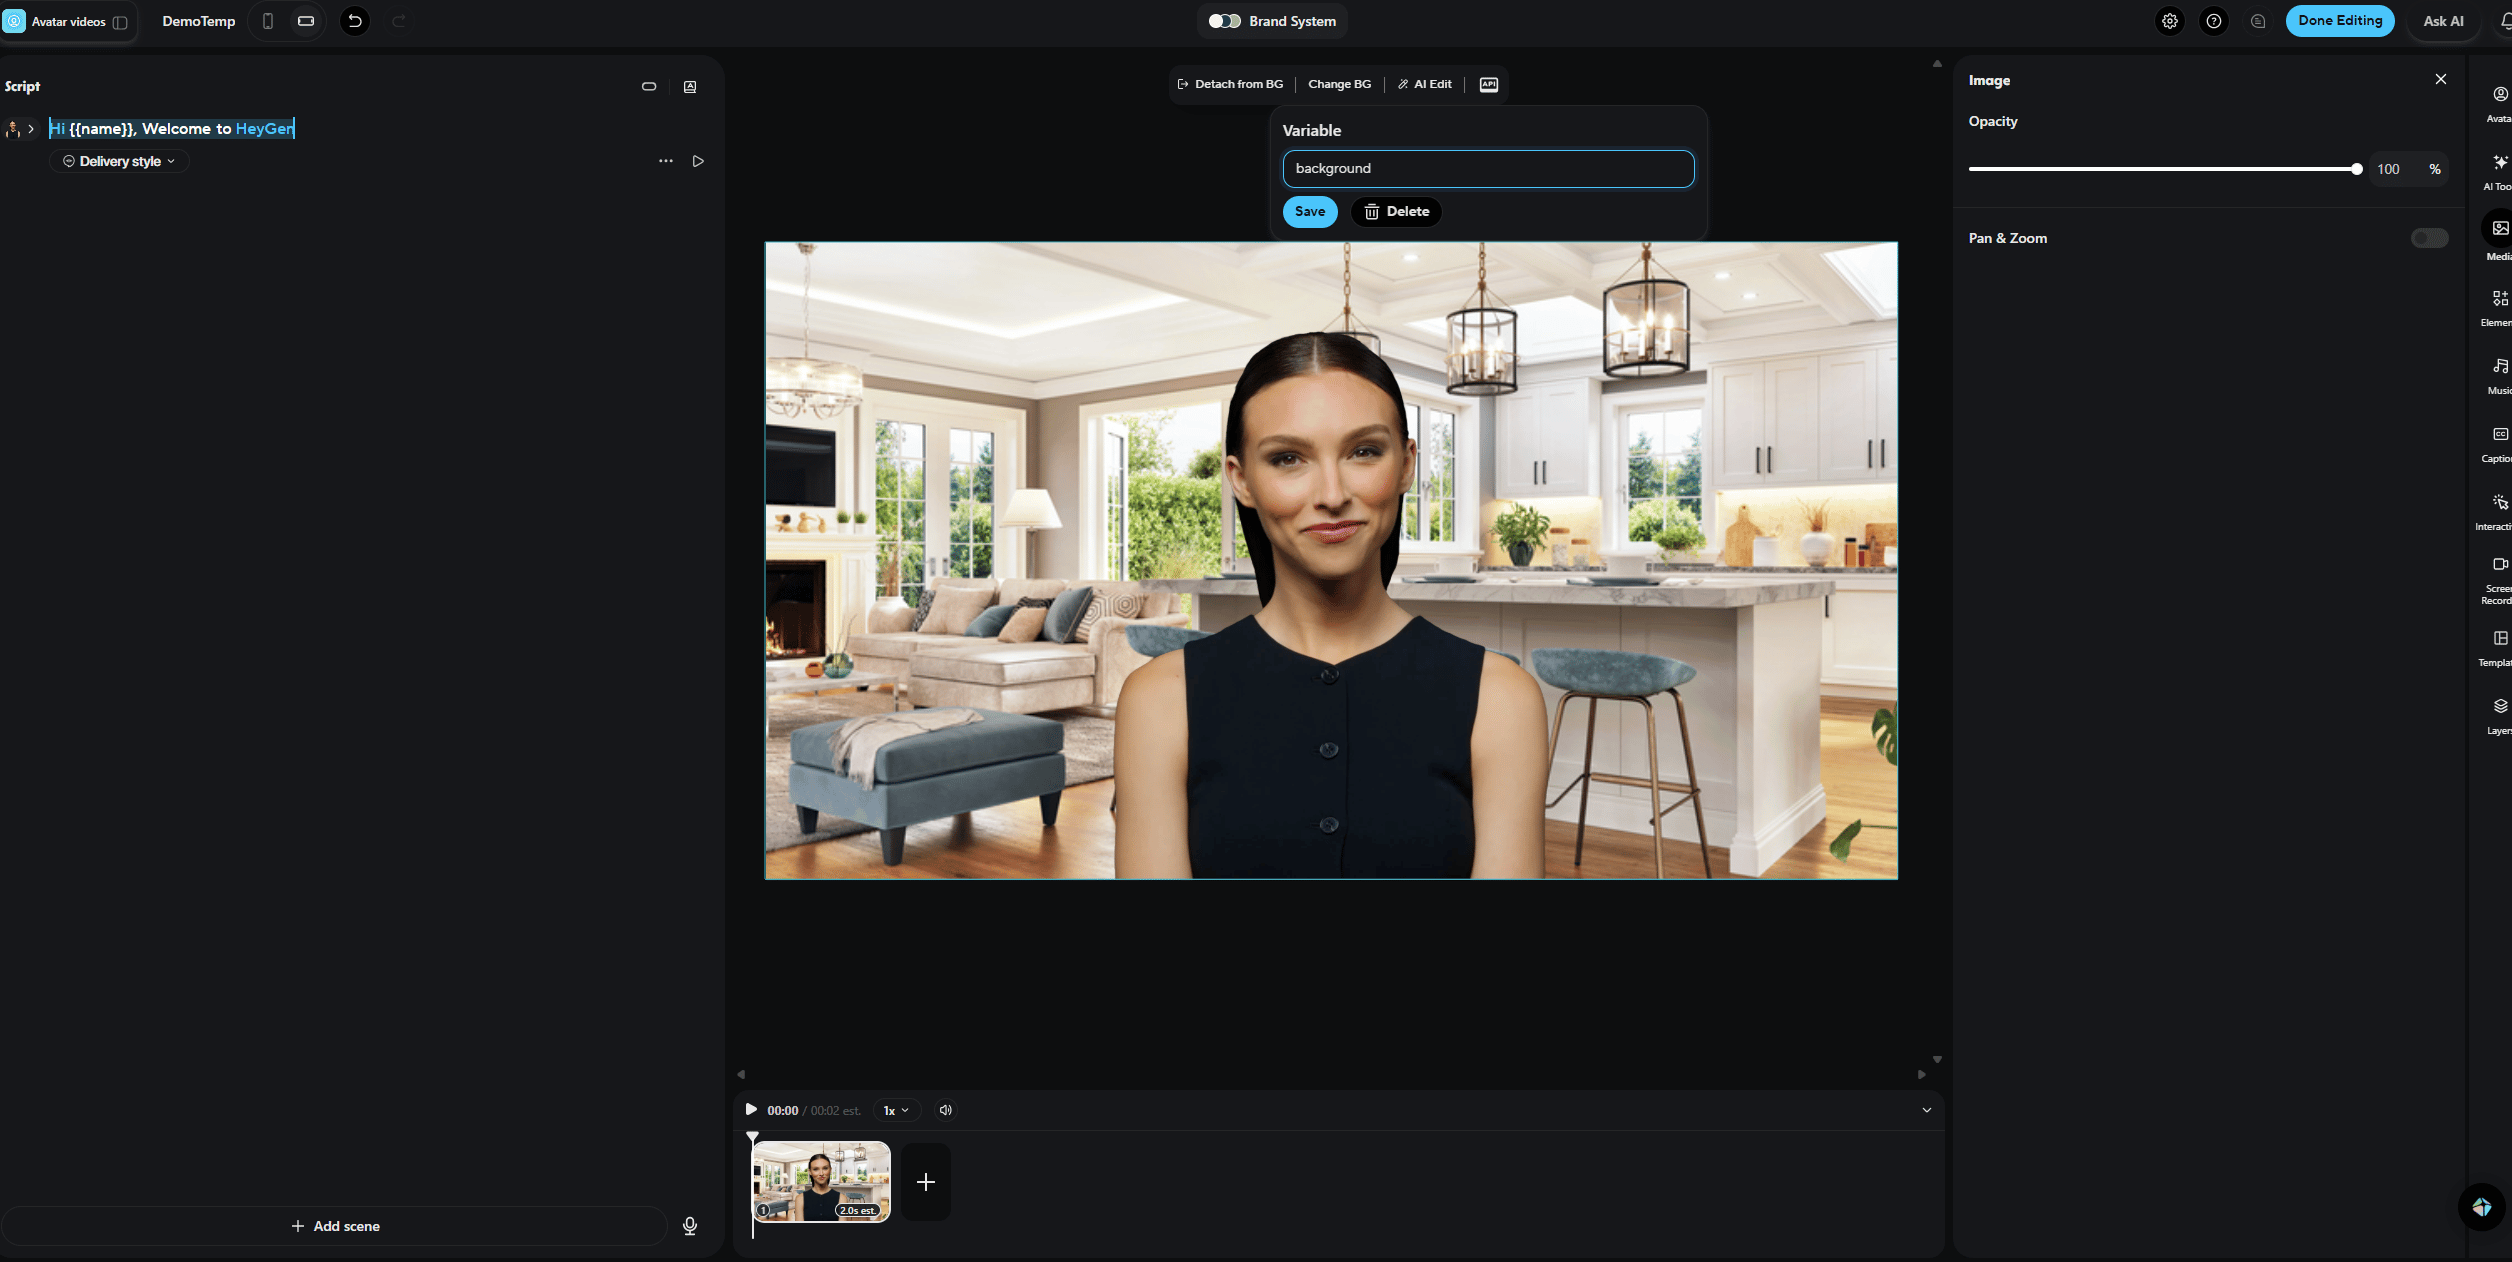Screen dimensions: 2512x1262
Task: Click the microphone record icon
Action: click(690, 1226)
